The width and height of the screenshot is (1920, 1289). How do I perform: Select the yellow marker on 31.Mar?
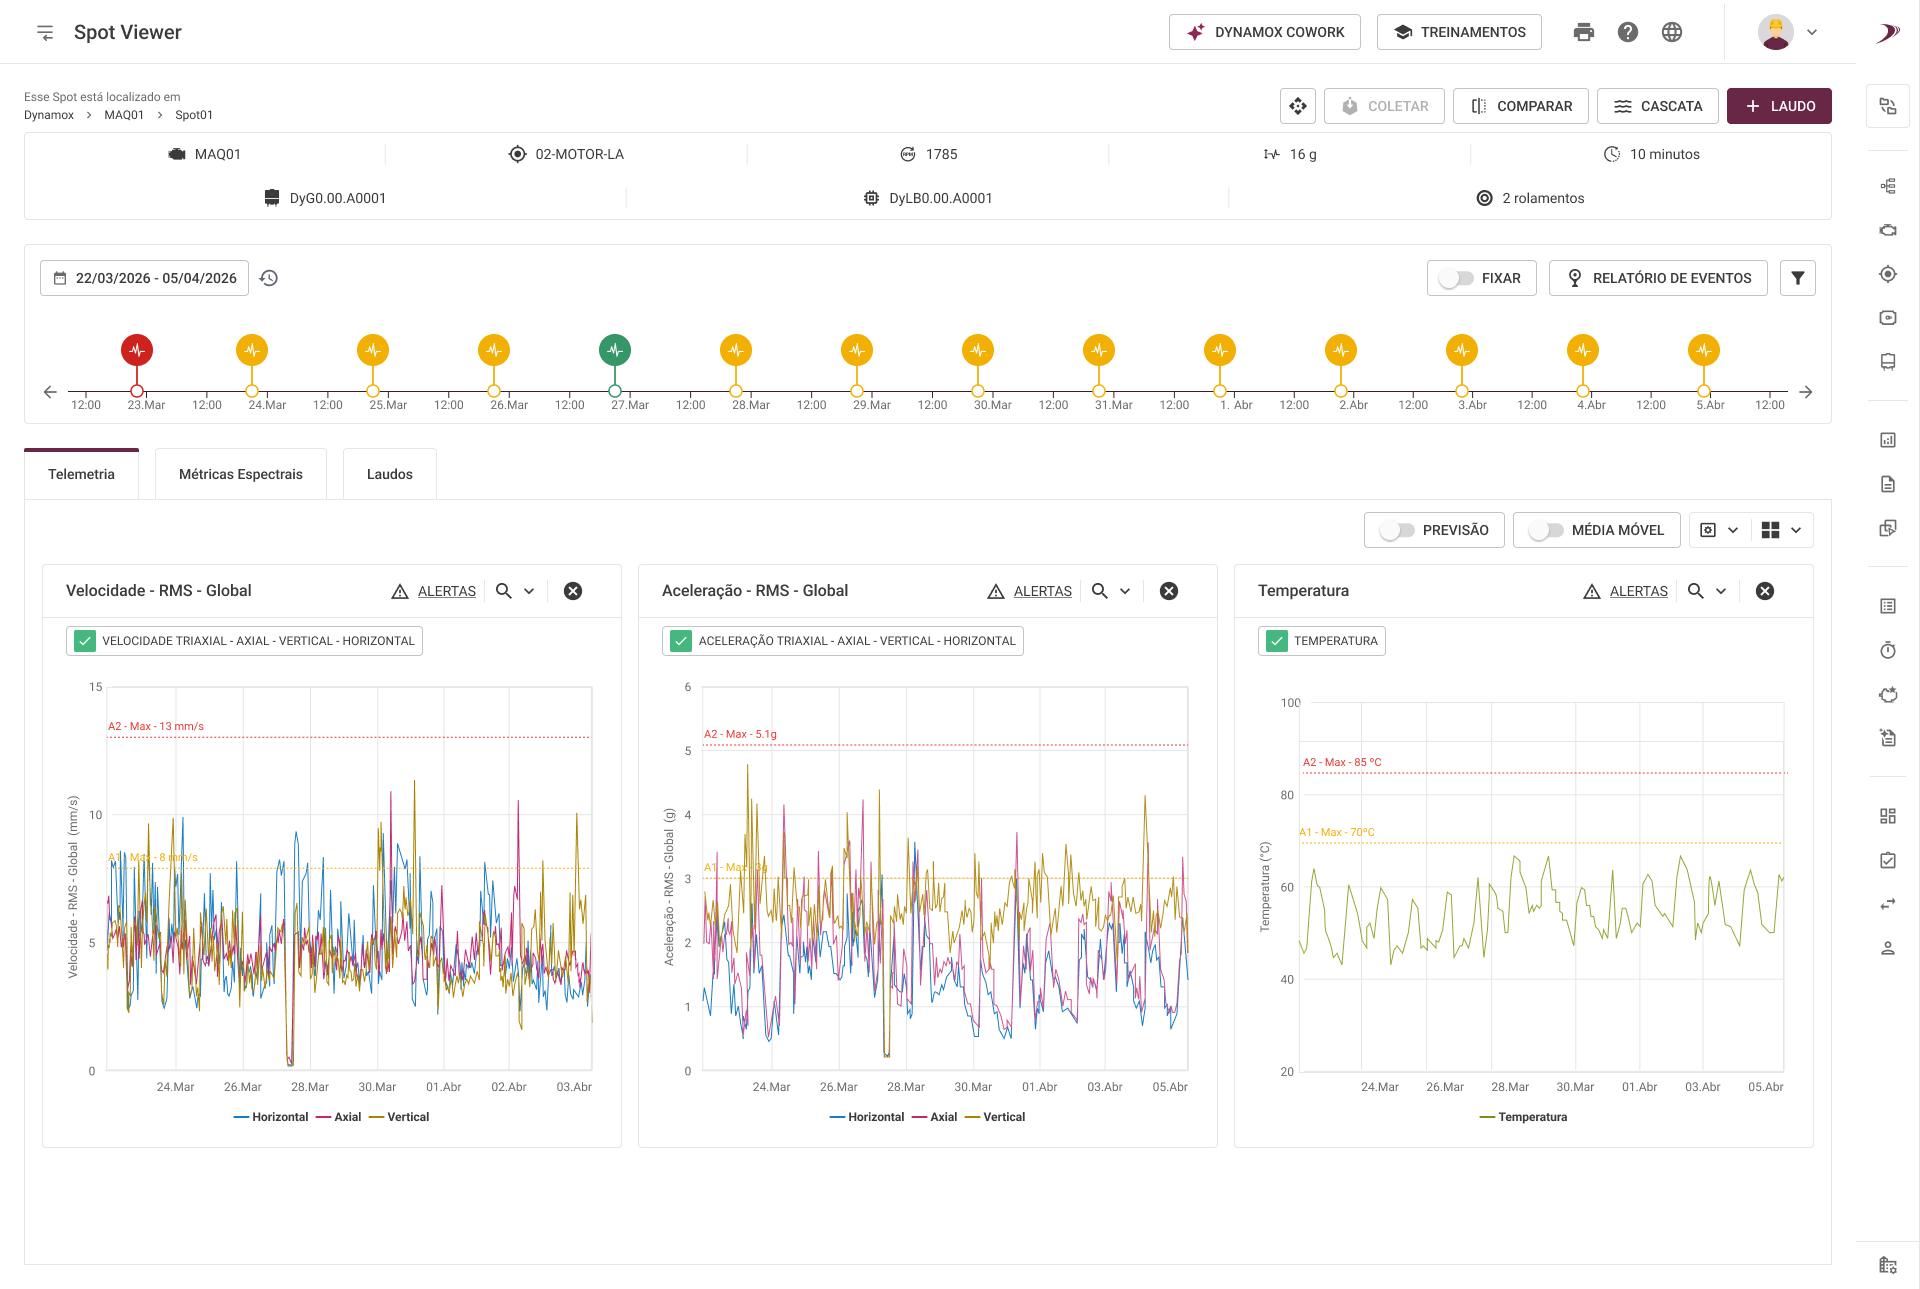1099,350
